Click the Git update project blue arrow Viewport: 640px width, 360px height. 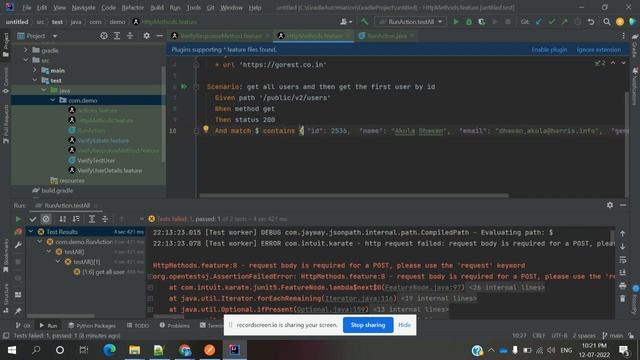539,22
